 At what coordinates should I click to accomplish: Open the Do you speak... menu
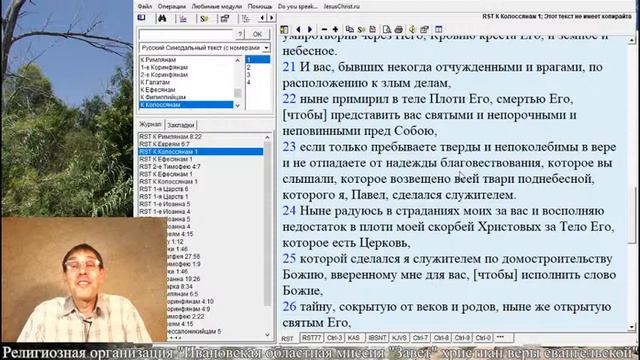click(298, 7)
